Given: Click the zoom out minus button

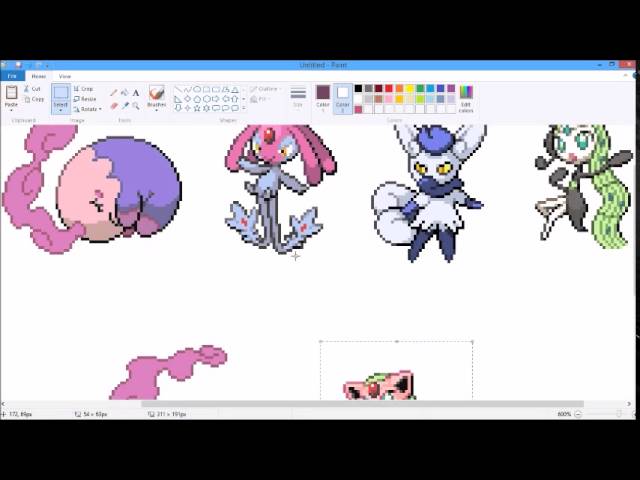Looking at the screenshot, I should click(x=578, y=414).
